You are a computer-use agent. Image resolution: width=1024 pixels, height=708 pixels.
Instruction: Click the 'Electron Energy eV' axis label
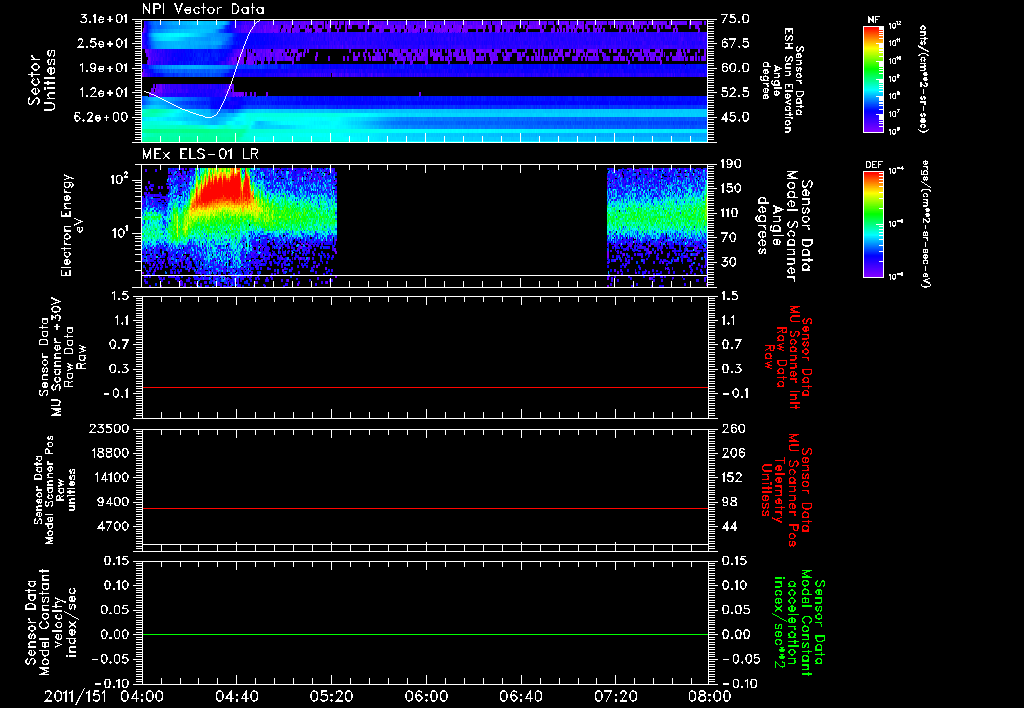71,225
